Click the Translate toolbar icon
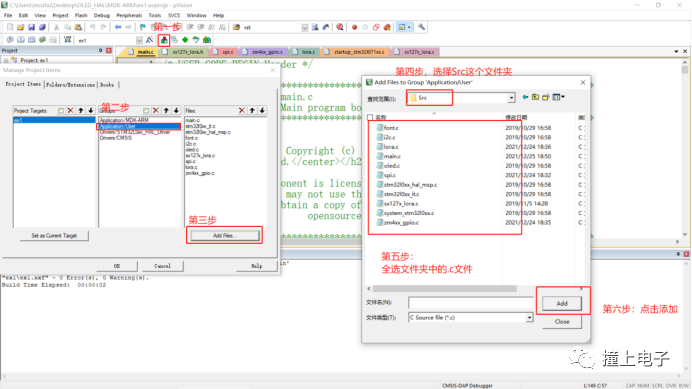692x389 pixels. pos(10,40)
